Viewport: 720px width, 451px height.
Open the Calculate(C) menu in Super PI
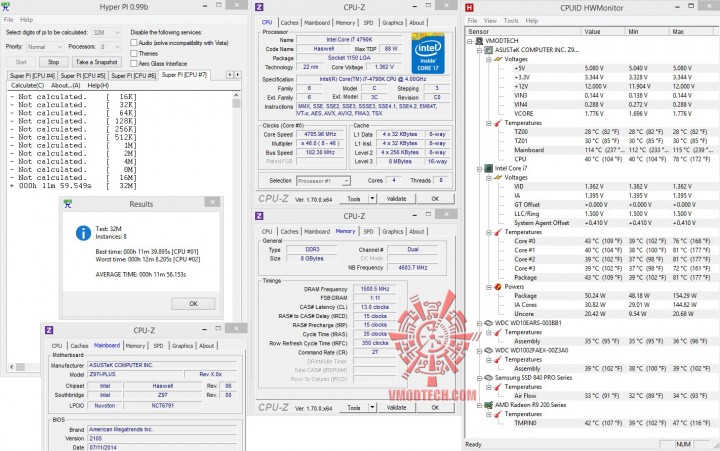pos(28,85)
